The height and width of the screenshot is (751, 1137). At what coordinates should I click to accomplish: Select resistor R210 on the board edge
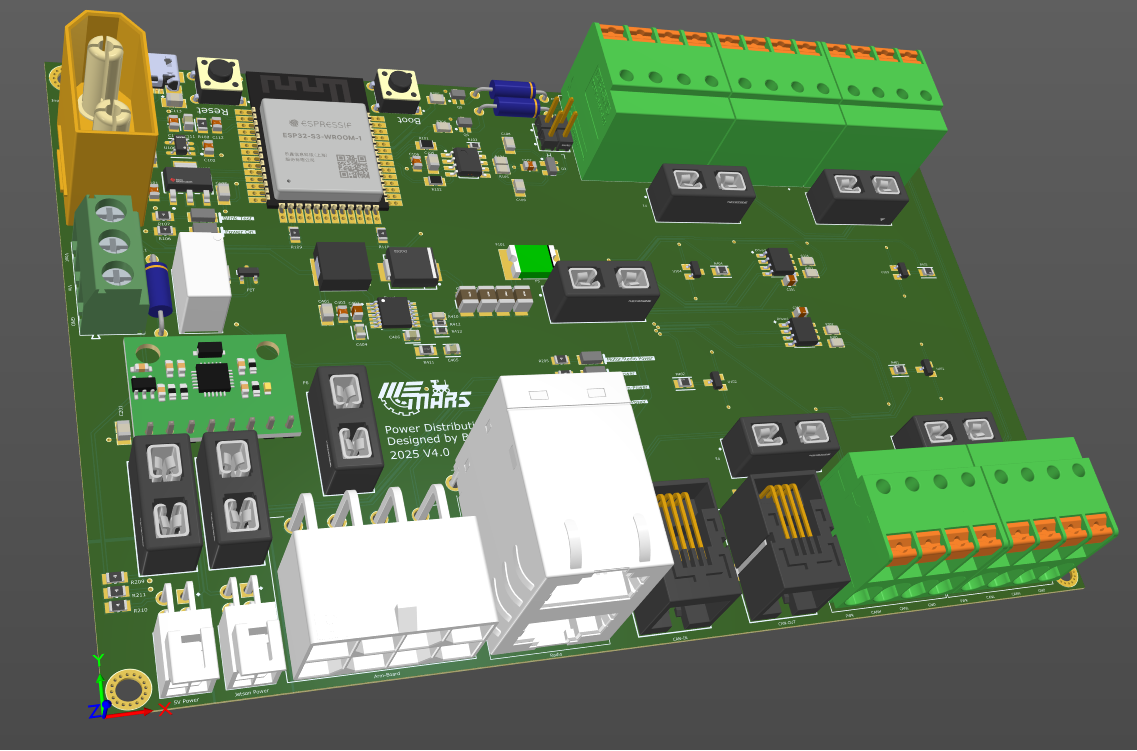[x=117, y=606]
